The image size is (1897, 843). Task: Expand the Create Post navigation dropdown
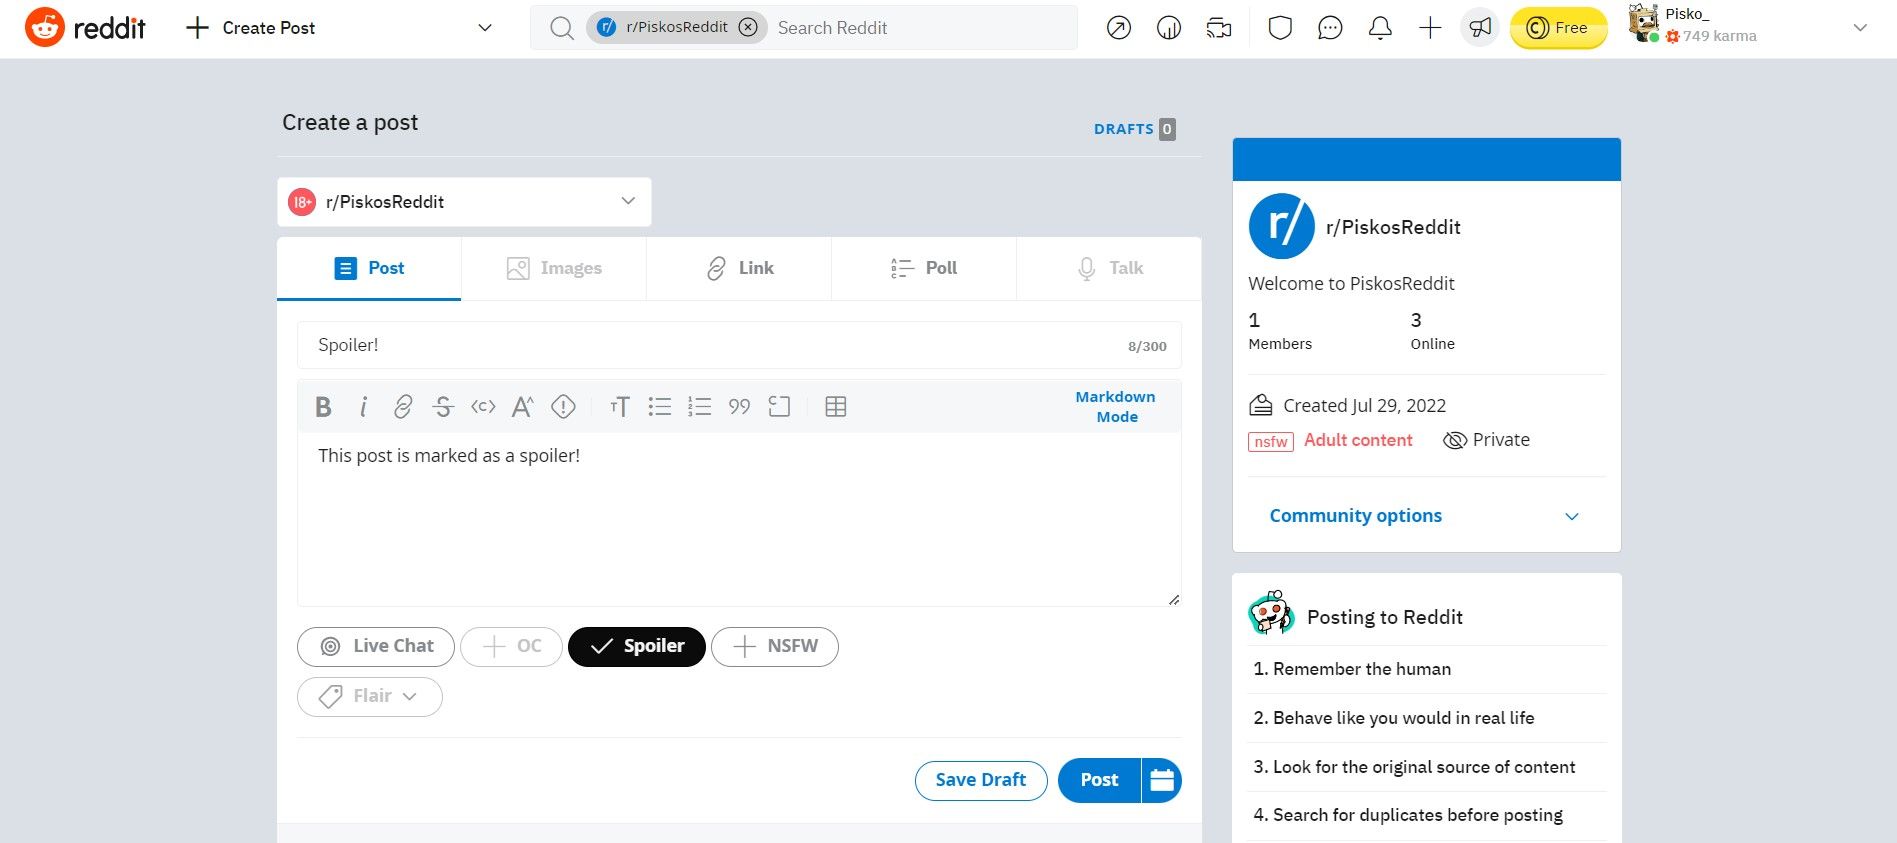point(485,28)
